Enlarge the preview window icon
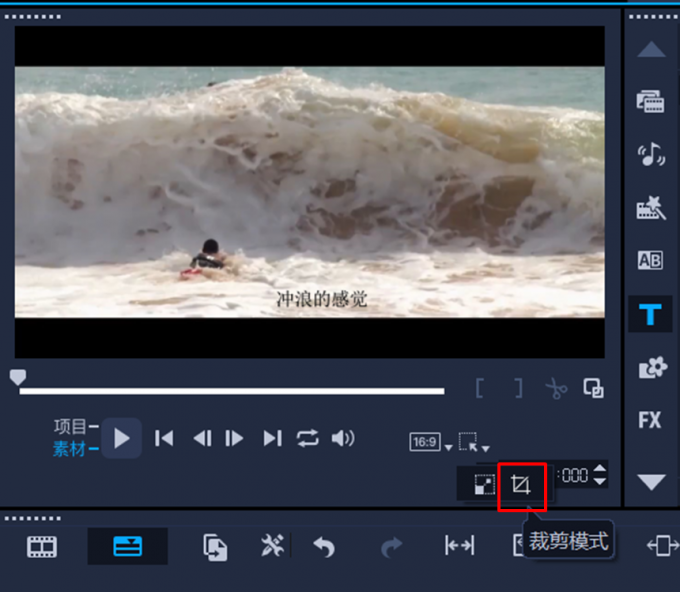This screenshot has width=680, height=592. pos(593,388)
